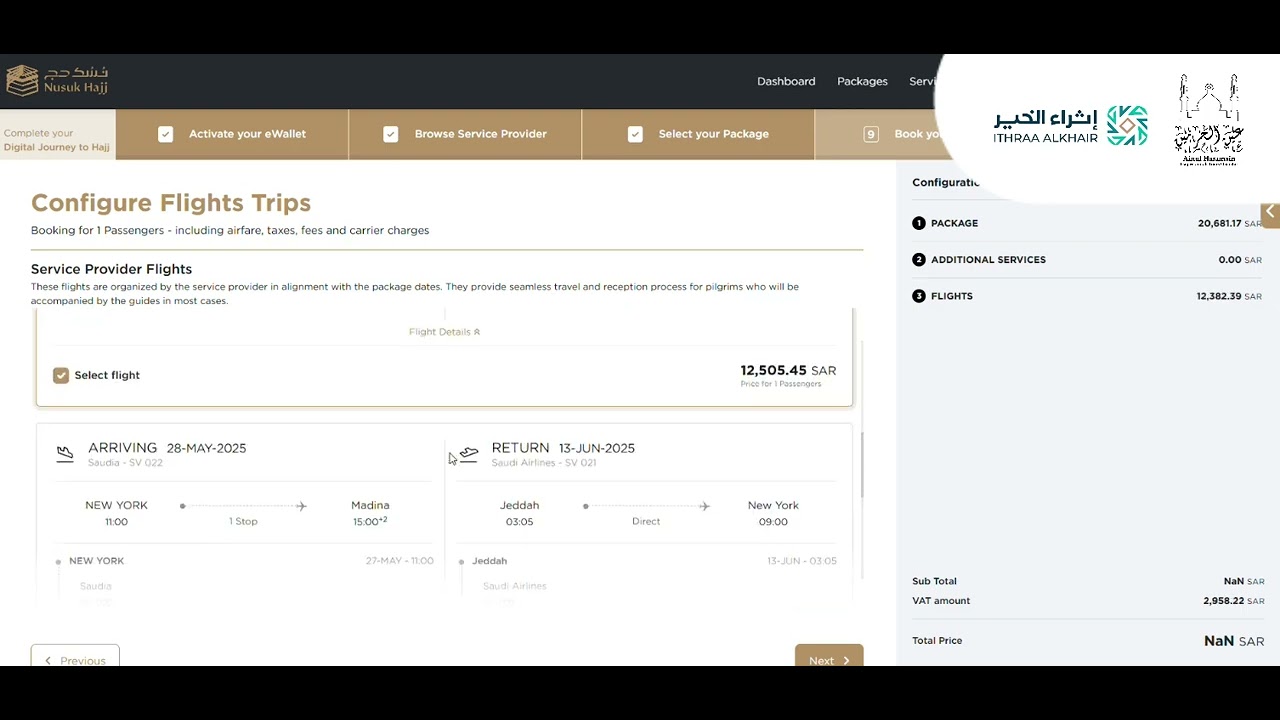Select the FLIGHTS summary row
Screen dimensions: 1280x720
point(1087,296)
